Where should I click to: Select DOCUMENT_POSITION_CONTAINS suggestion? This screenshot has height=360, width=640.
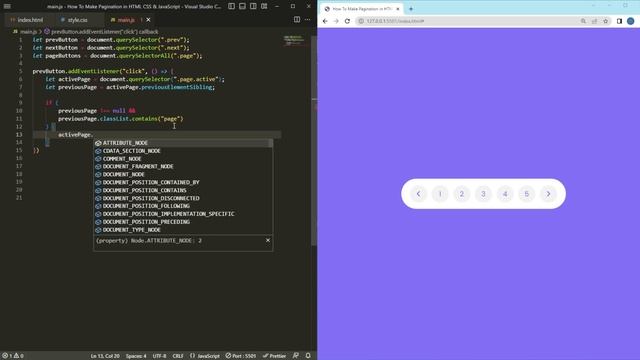[183, 190]
